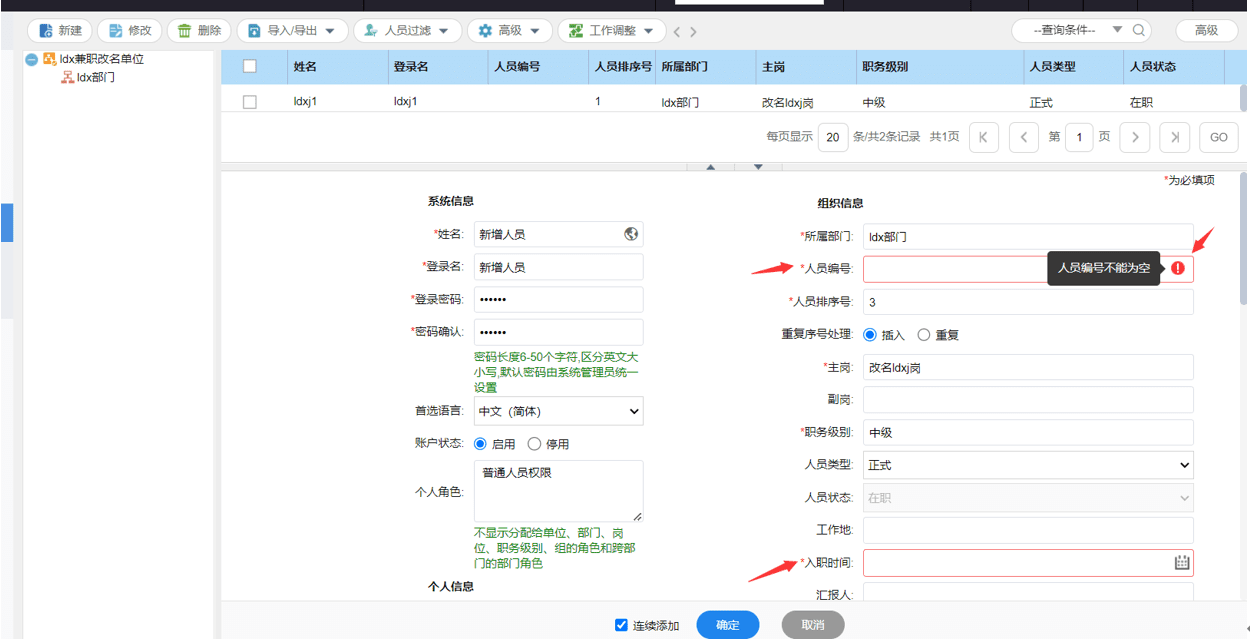Click the grey 取消 cancel button
The image size is (1250, 641).
pyautogui.click(x=813, y=625)
